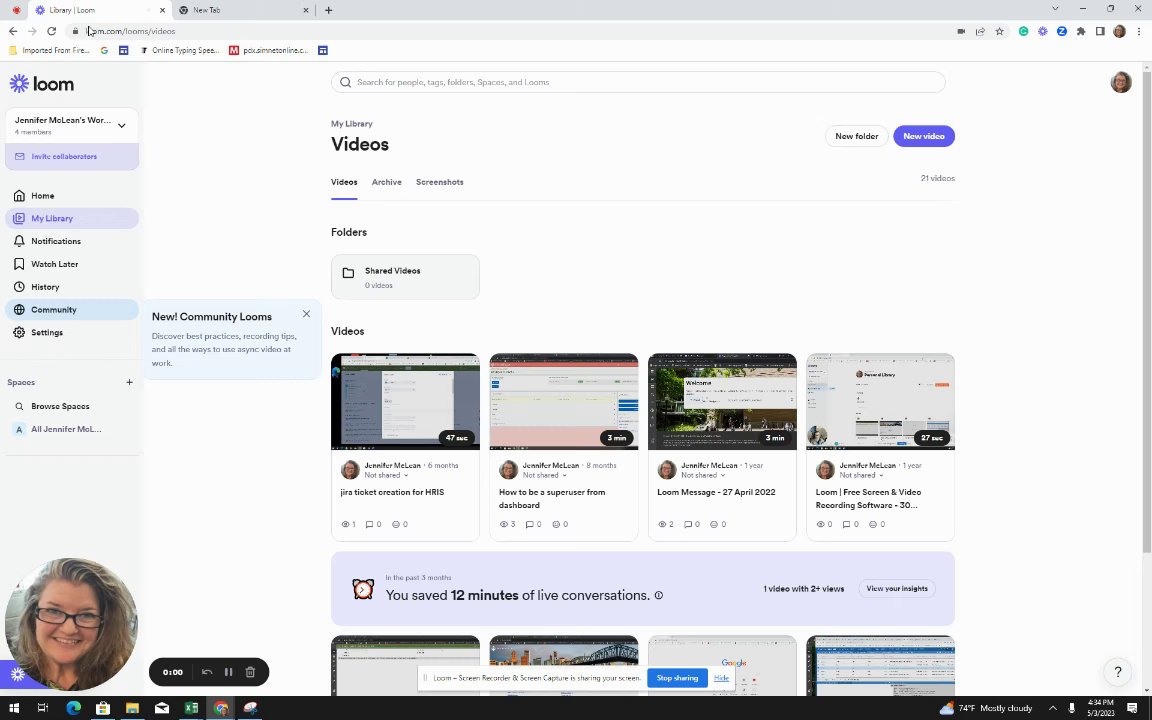The height and width of the screenshot is (720, 1152).
Task: Switch to the Videos tab
Action: coord(344,182)
